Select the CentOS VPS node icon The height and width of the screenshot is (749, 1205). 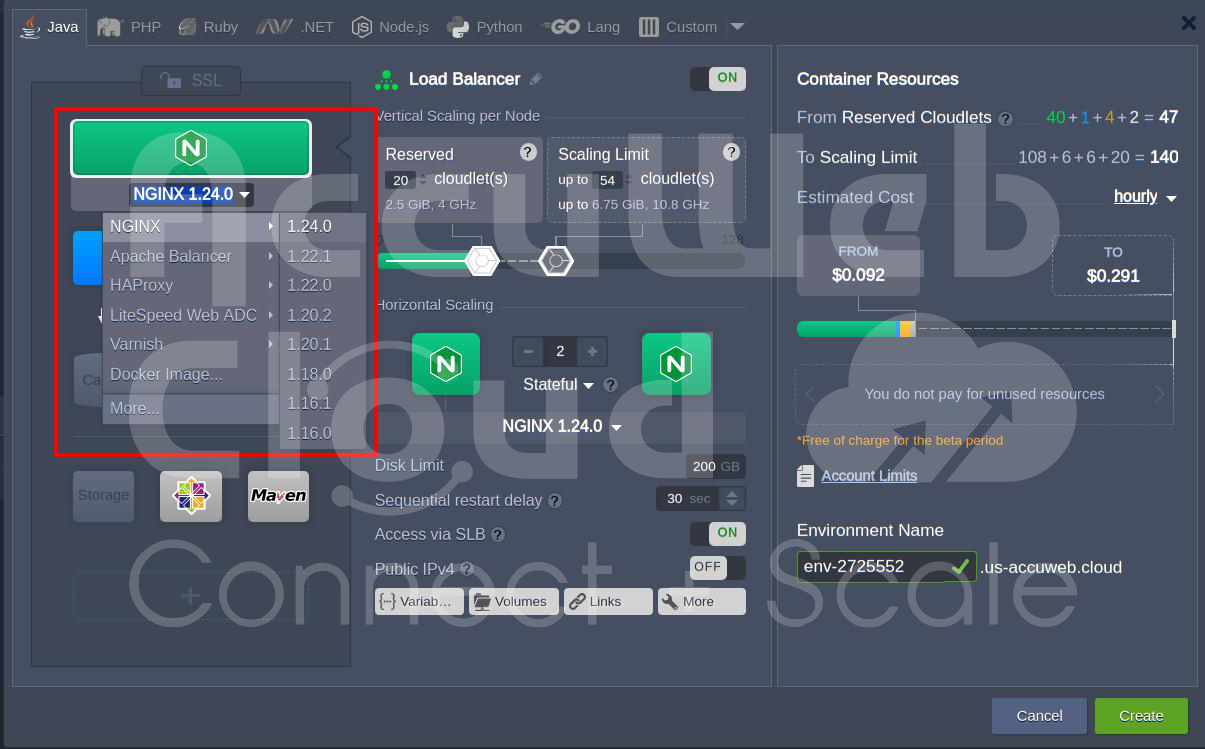[x=191, y=496]
